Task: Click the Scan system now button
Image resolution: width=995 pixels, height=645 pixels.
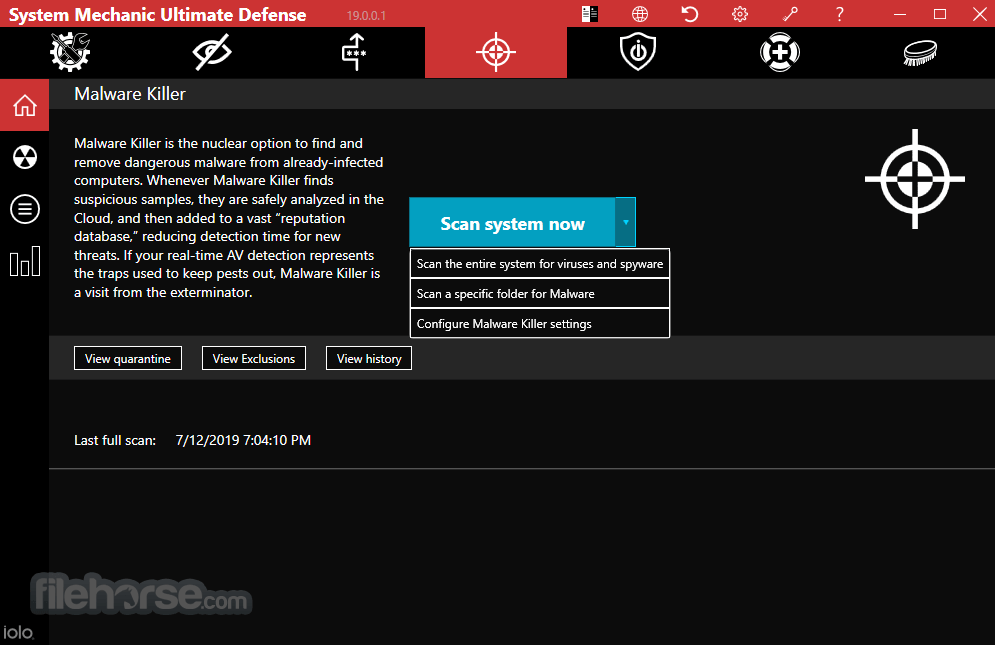Action: coord(512,222)
